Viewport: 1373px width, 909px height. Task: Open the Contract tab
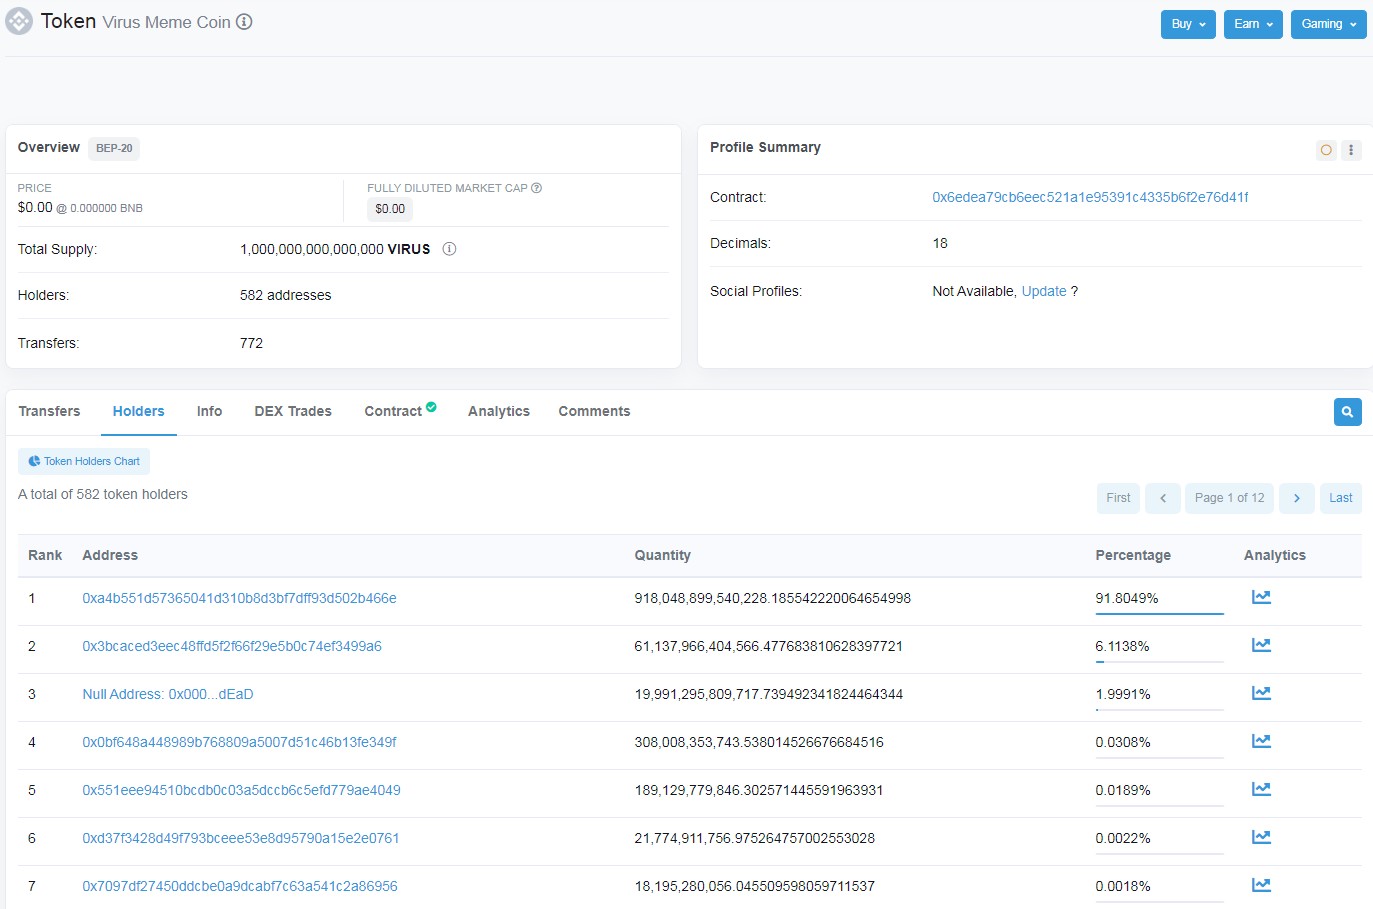point(393,411)
